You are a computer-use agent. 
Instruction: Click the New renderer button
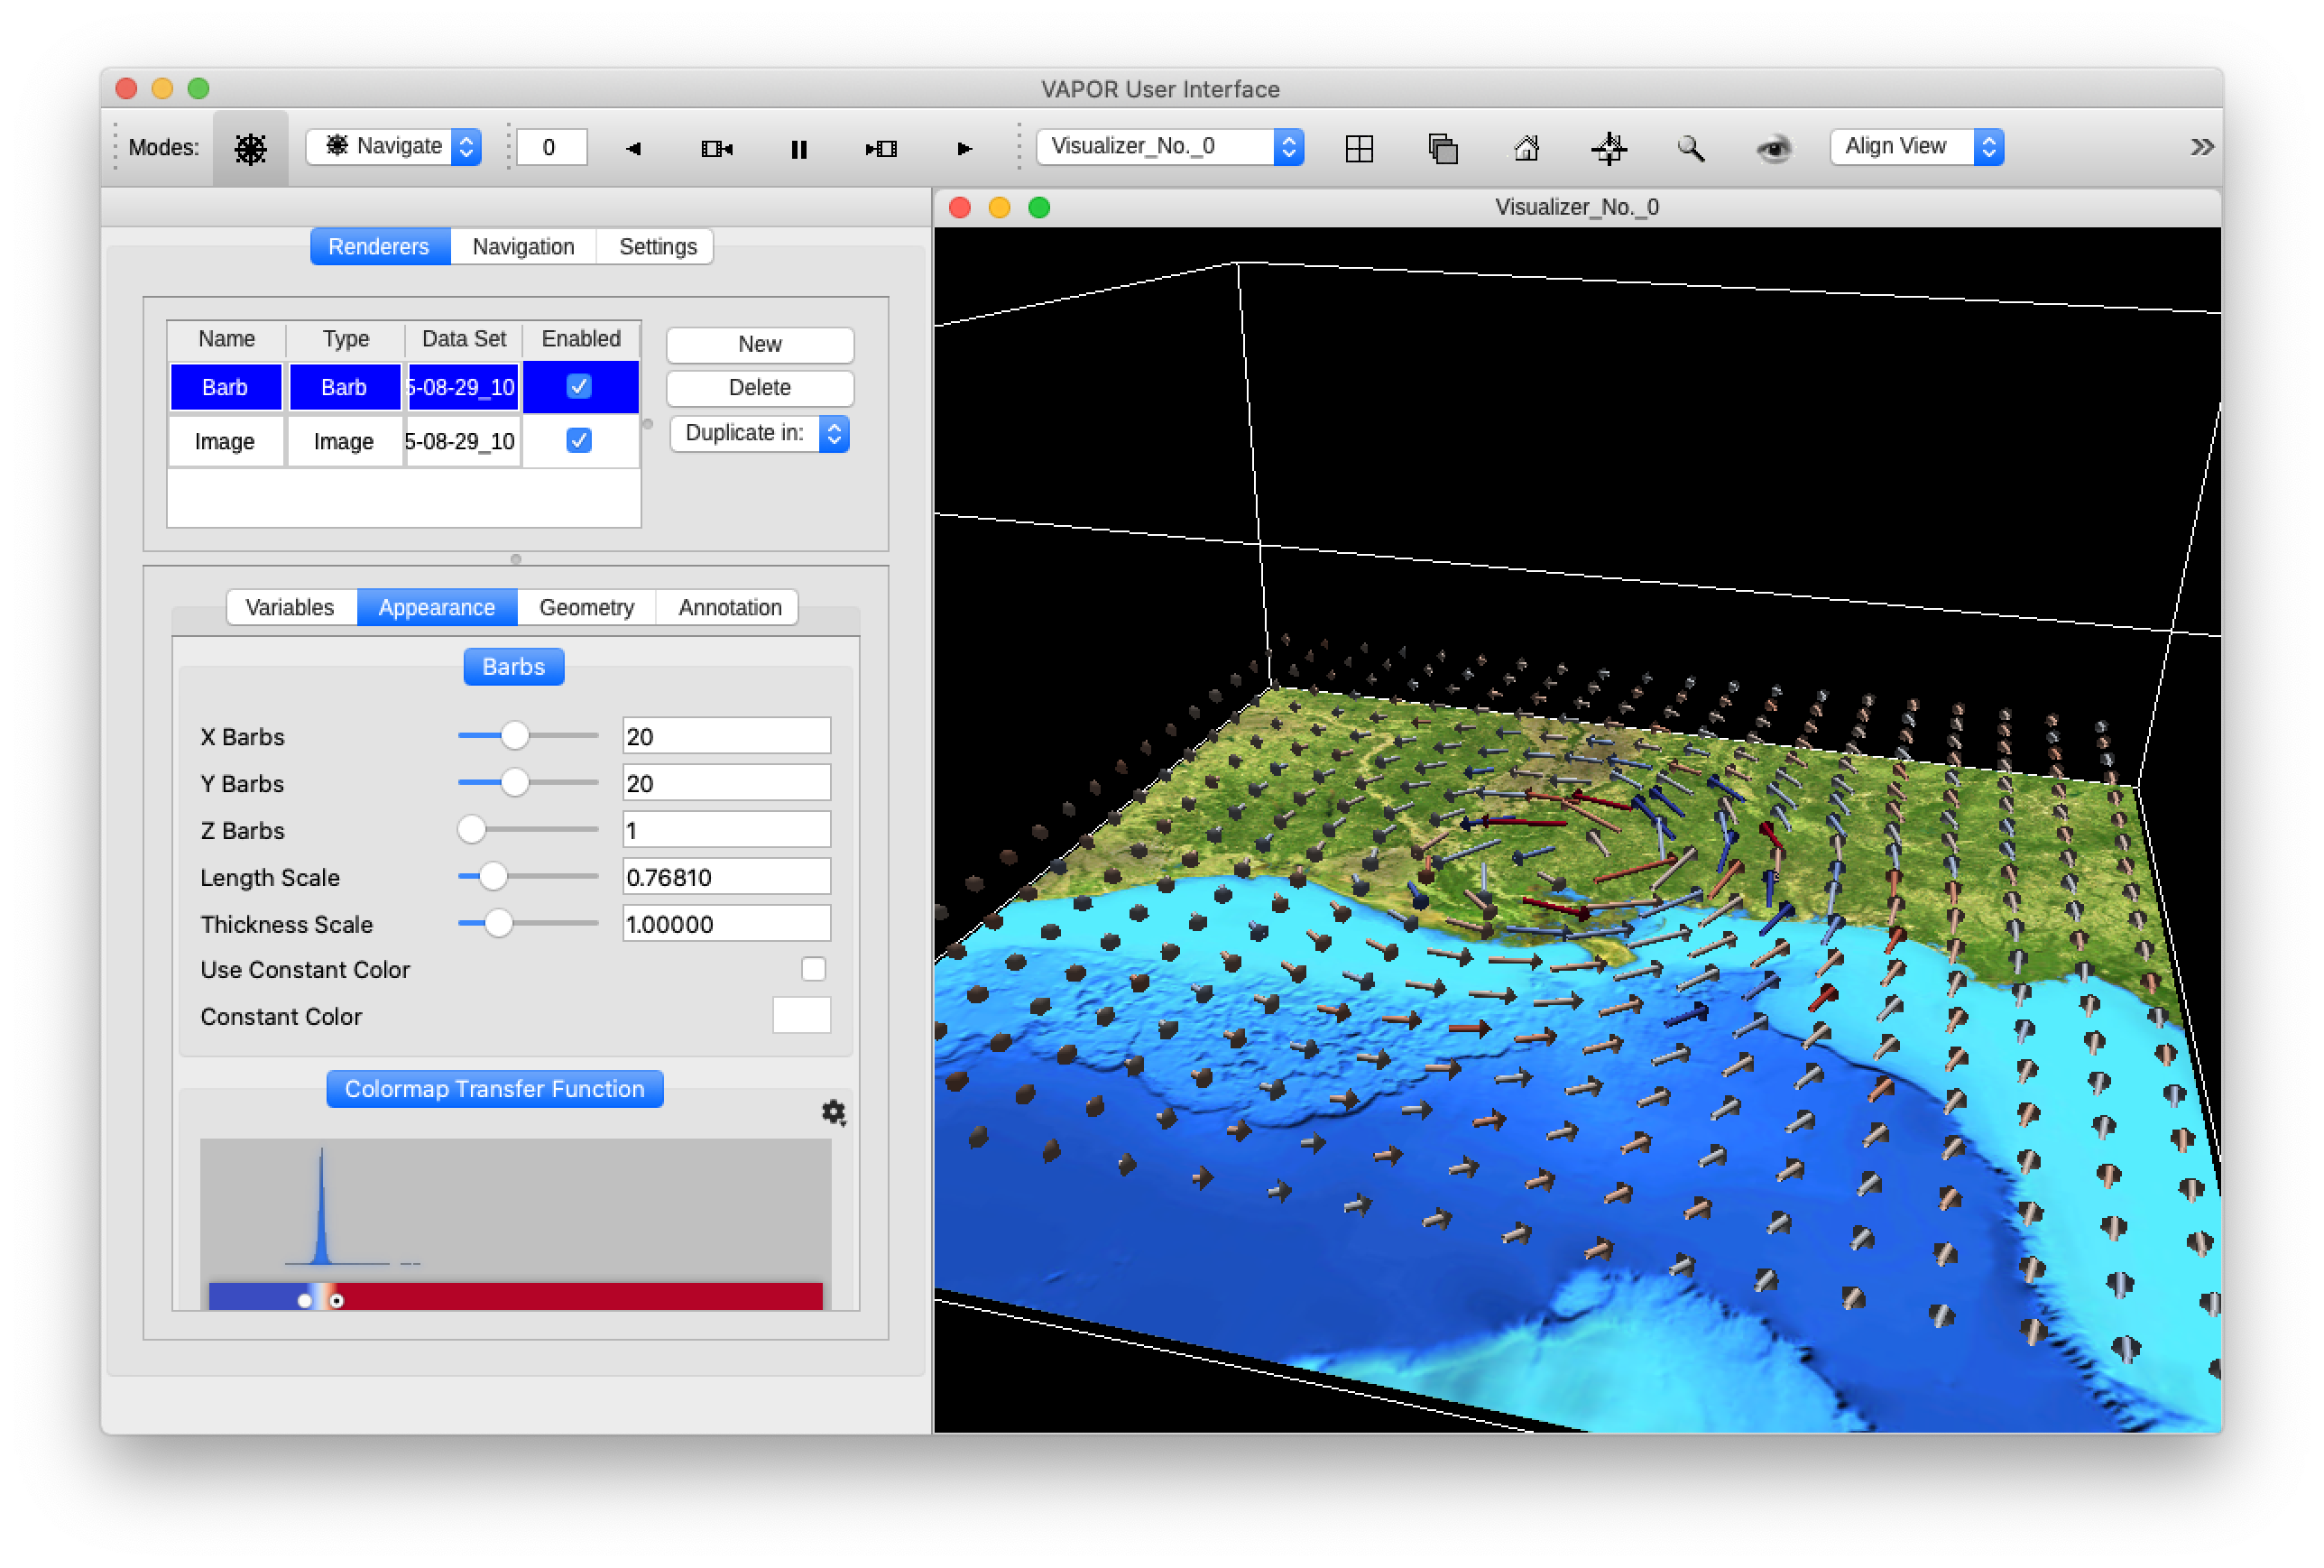point(759,344)
